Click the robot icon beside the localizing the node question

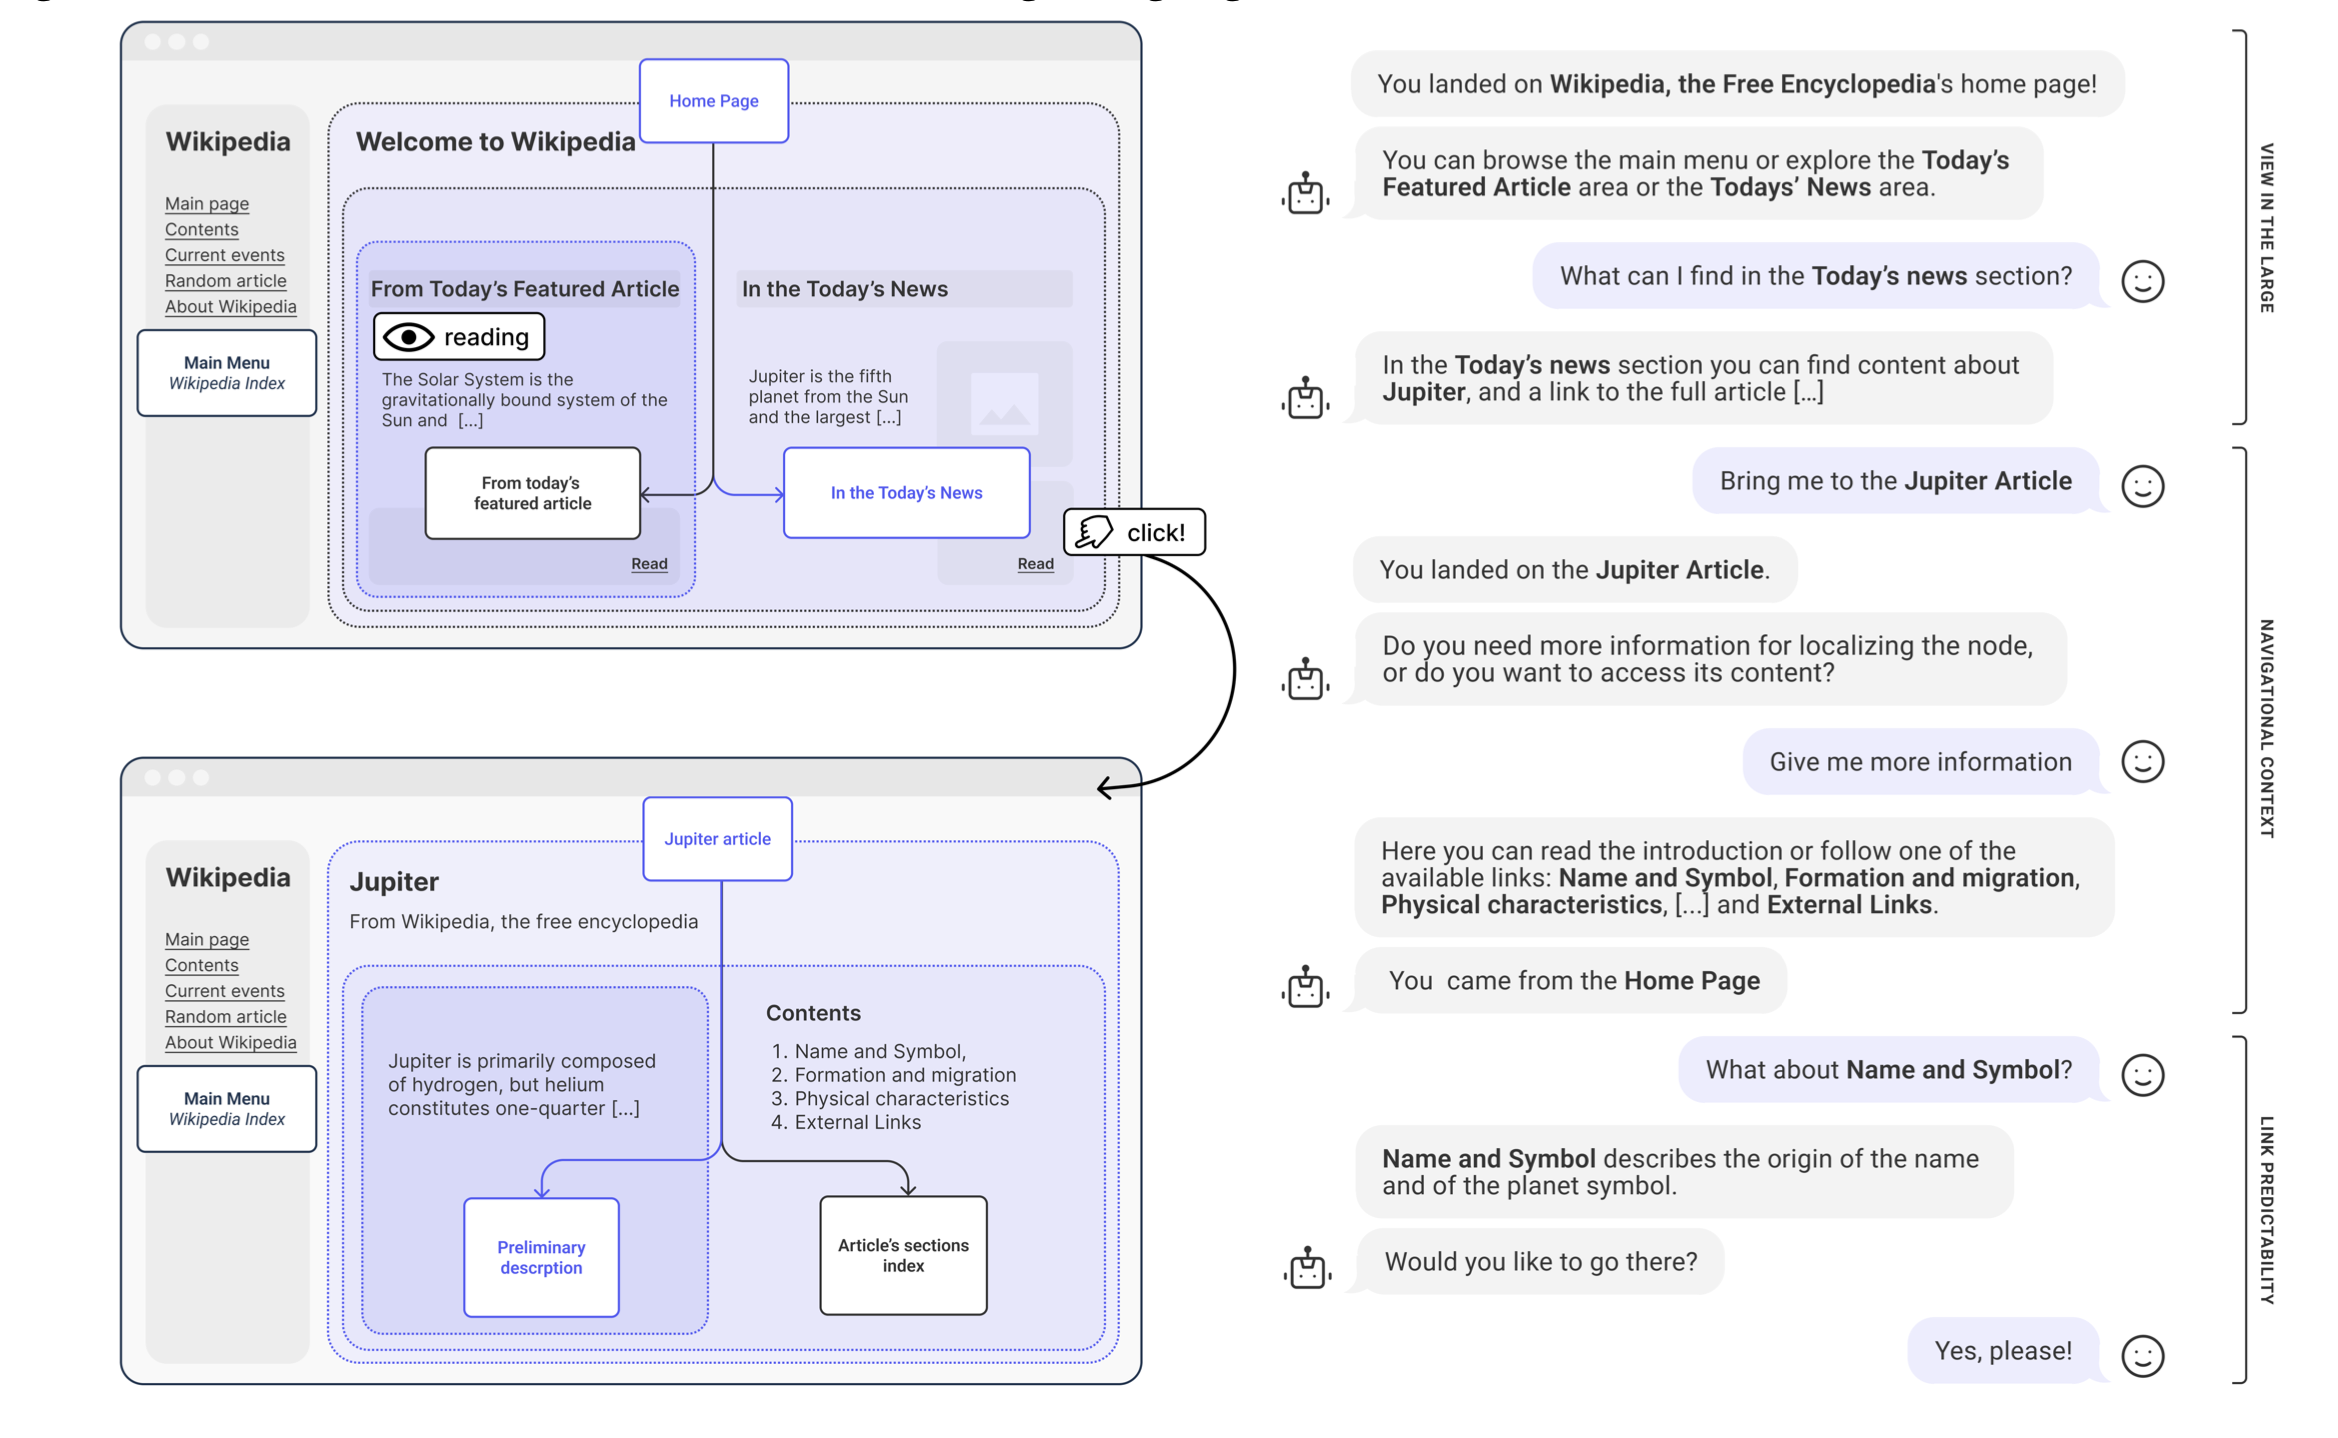click(1304, 679)
